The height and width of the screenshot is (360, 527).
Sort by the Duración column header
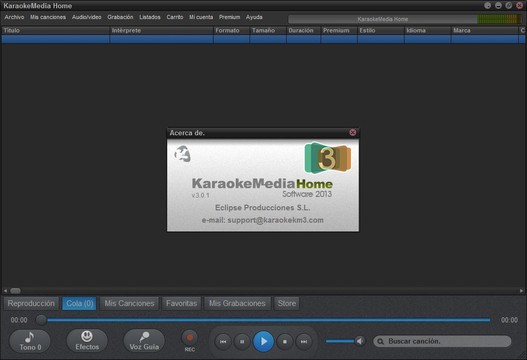[304, 30]
